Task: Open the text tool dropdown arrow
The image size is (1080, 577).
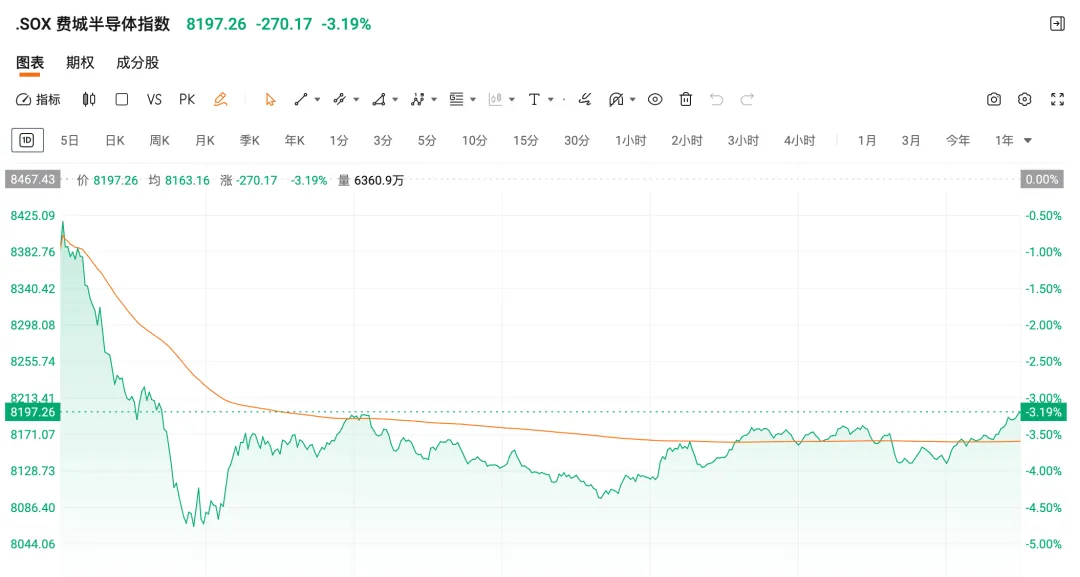Action: click(x=551, y=99)
